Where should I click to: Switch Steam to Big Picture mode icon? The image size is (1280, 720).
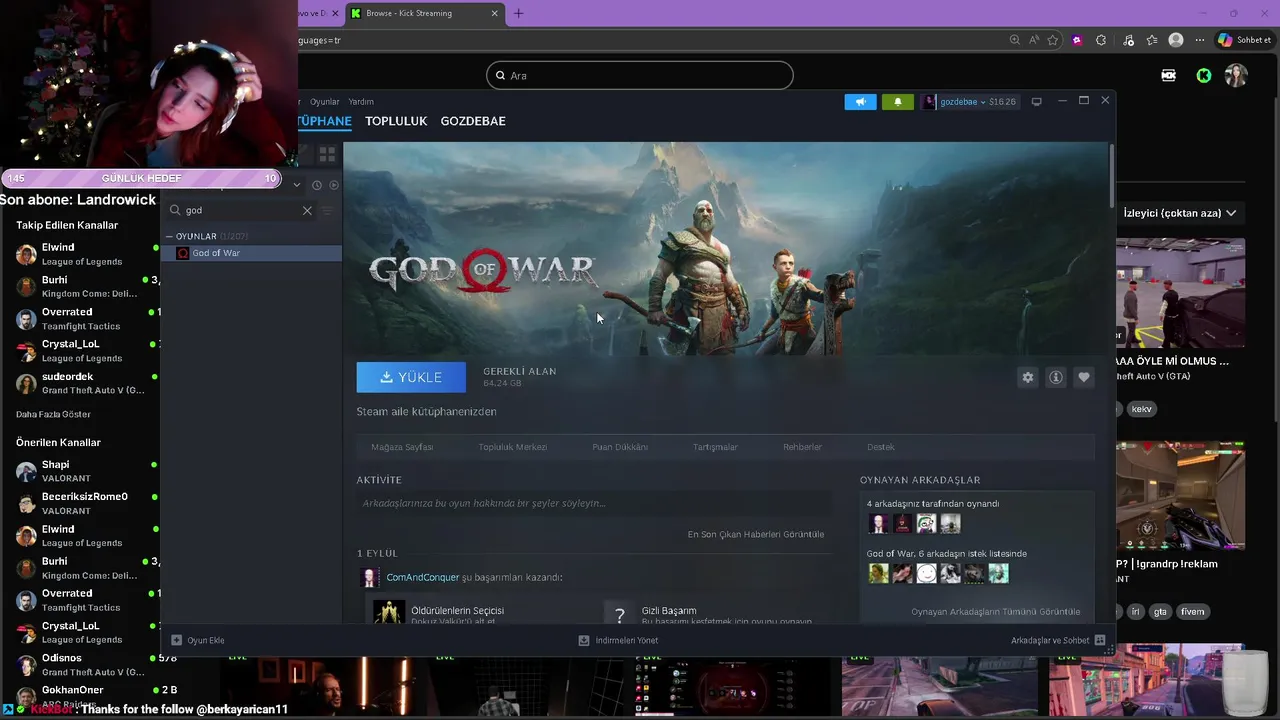(1037, 101)
